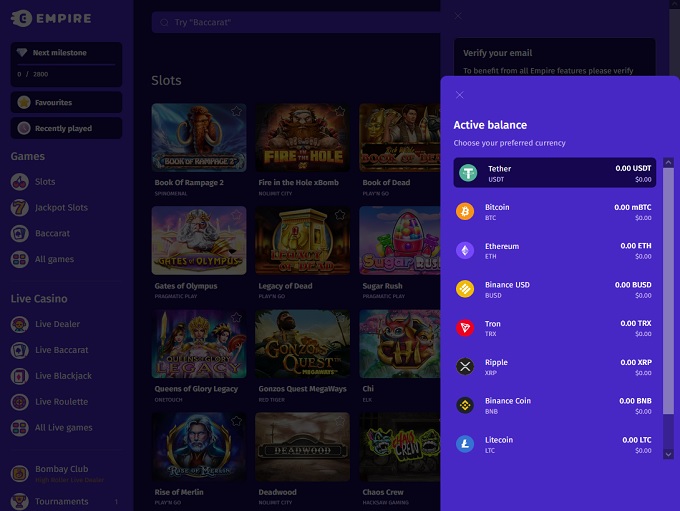The width and height of the screenshot is (680, 511).
Task: Favourite Legacy of Dead with star
Action: (x=340, y=214)
